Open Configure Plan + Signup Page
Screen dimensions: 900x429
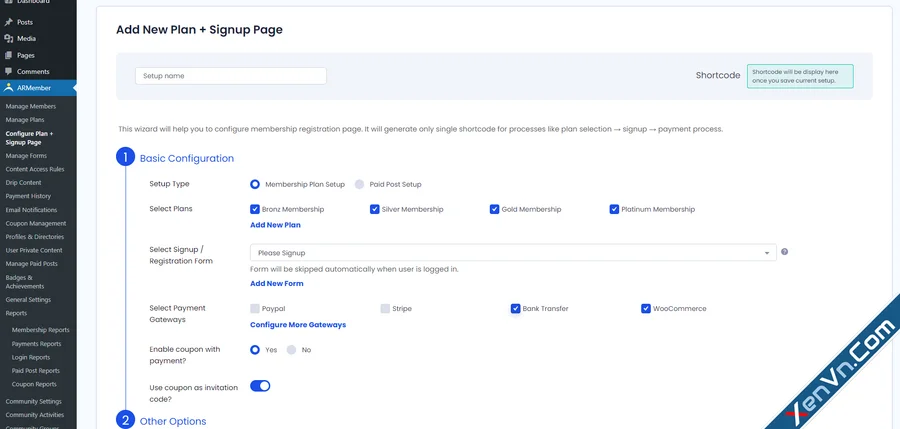(29, 138)
